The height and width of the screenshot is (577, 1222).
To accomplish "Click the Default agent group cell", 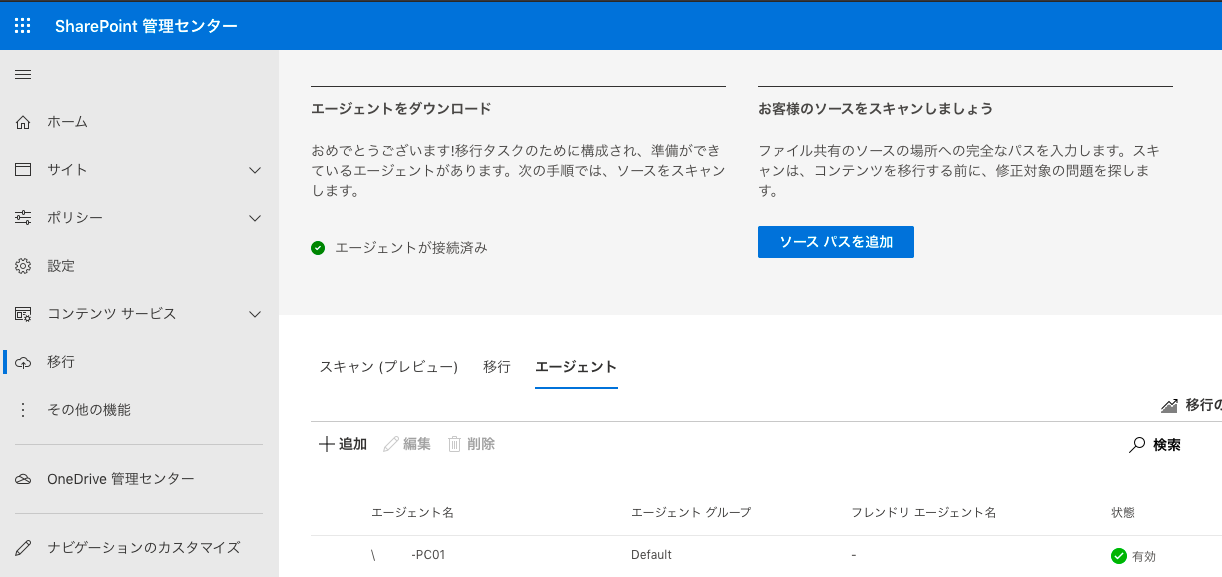I will pyautogui.click(x=651, y=555).
